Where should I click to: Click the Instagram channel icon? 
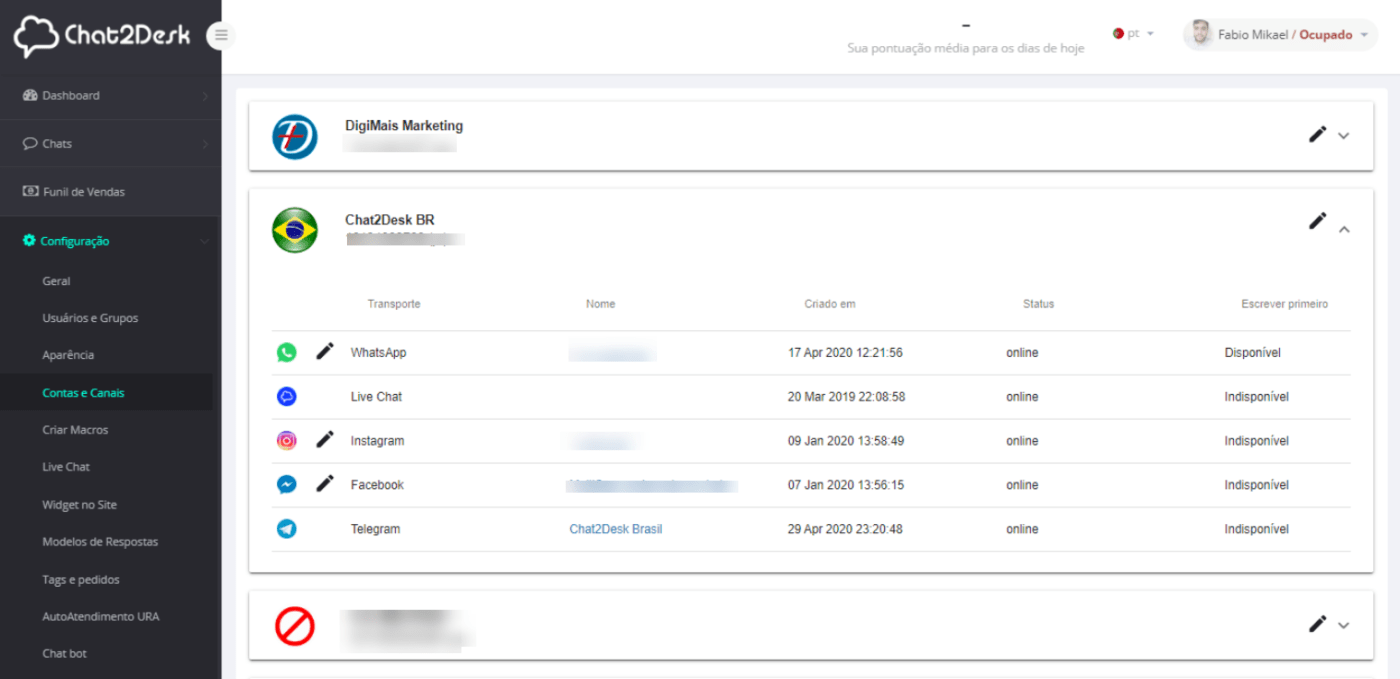(x=287, y=441)
